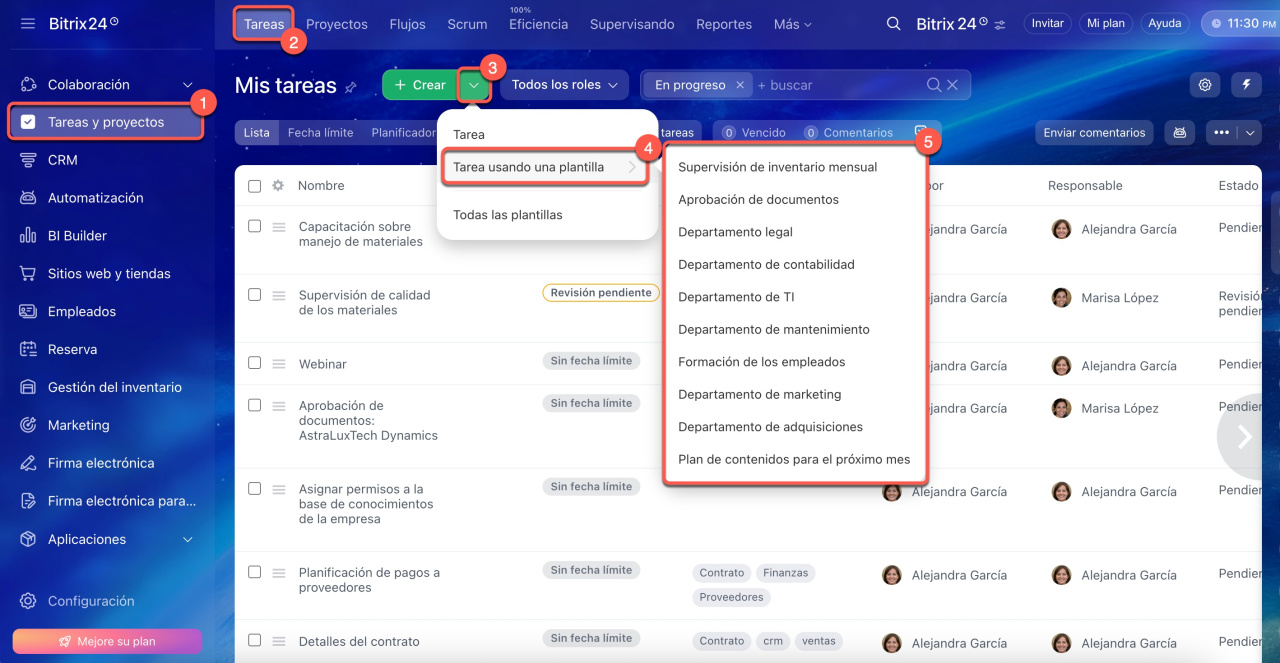Open CRM in the left sidebar
The height and width of the screenshot is (663, 1280).
pyautogui.click(x=62, y=160)
